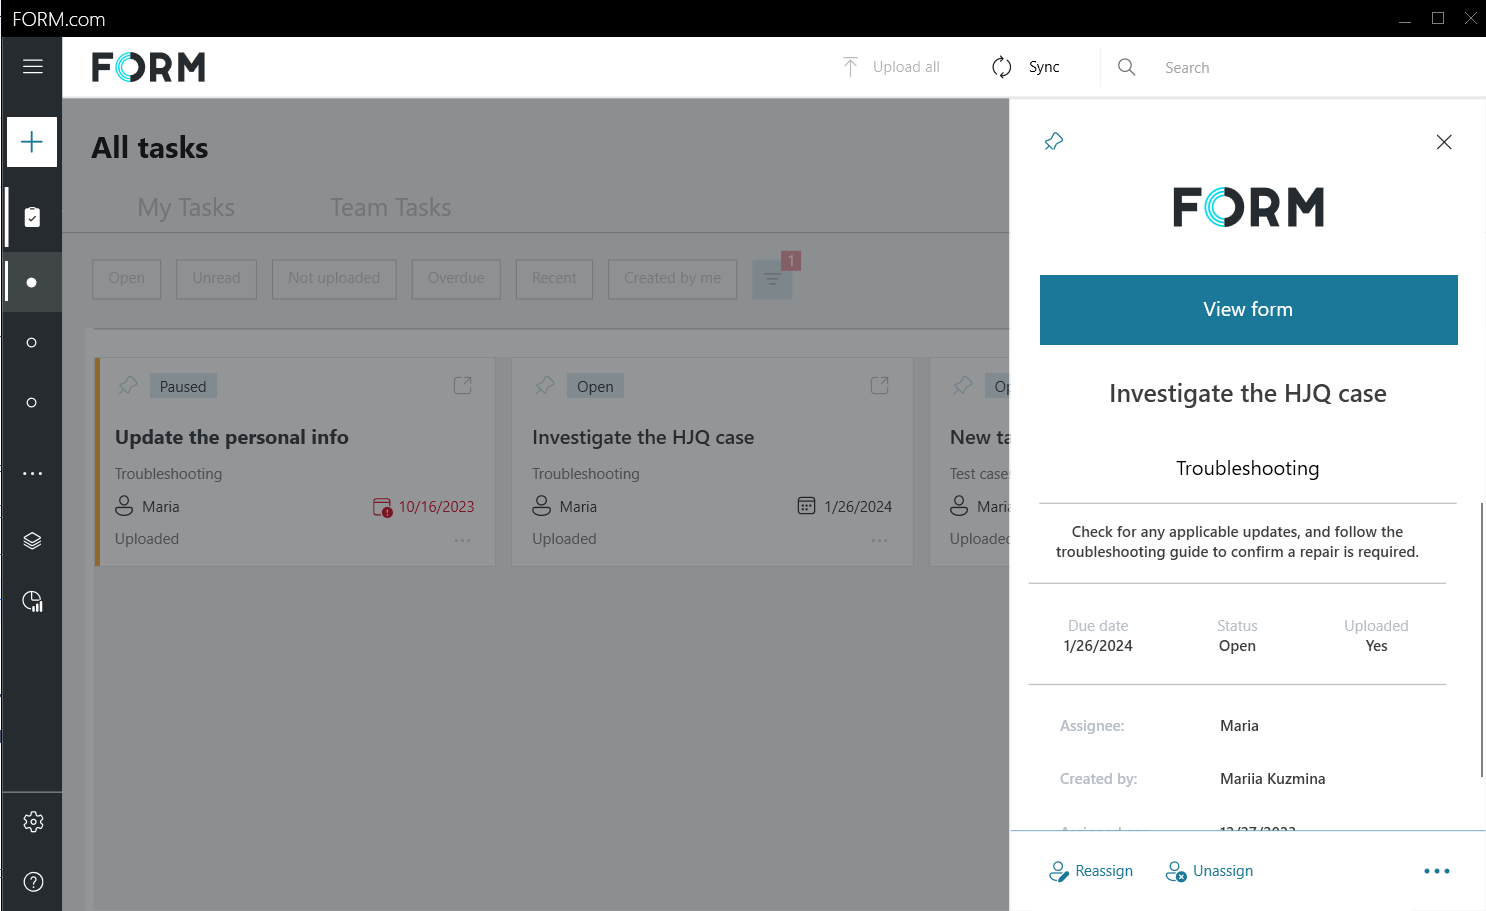Click the plus icon to add new
Screen dimensions: 1486x911
tap(32, 142)
